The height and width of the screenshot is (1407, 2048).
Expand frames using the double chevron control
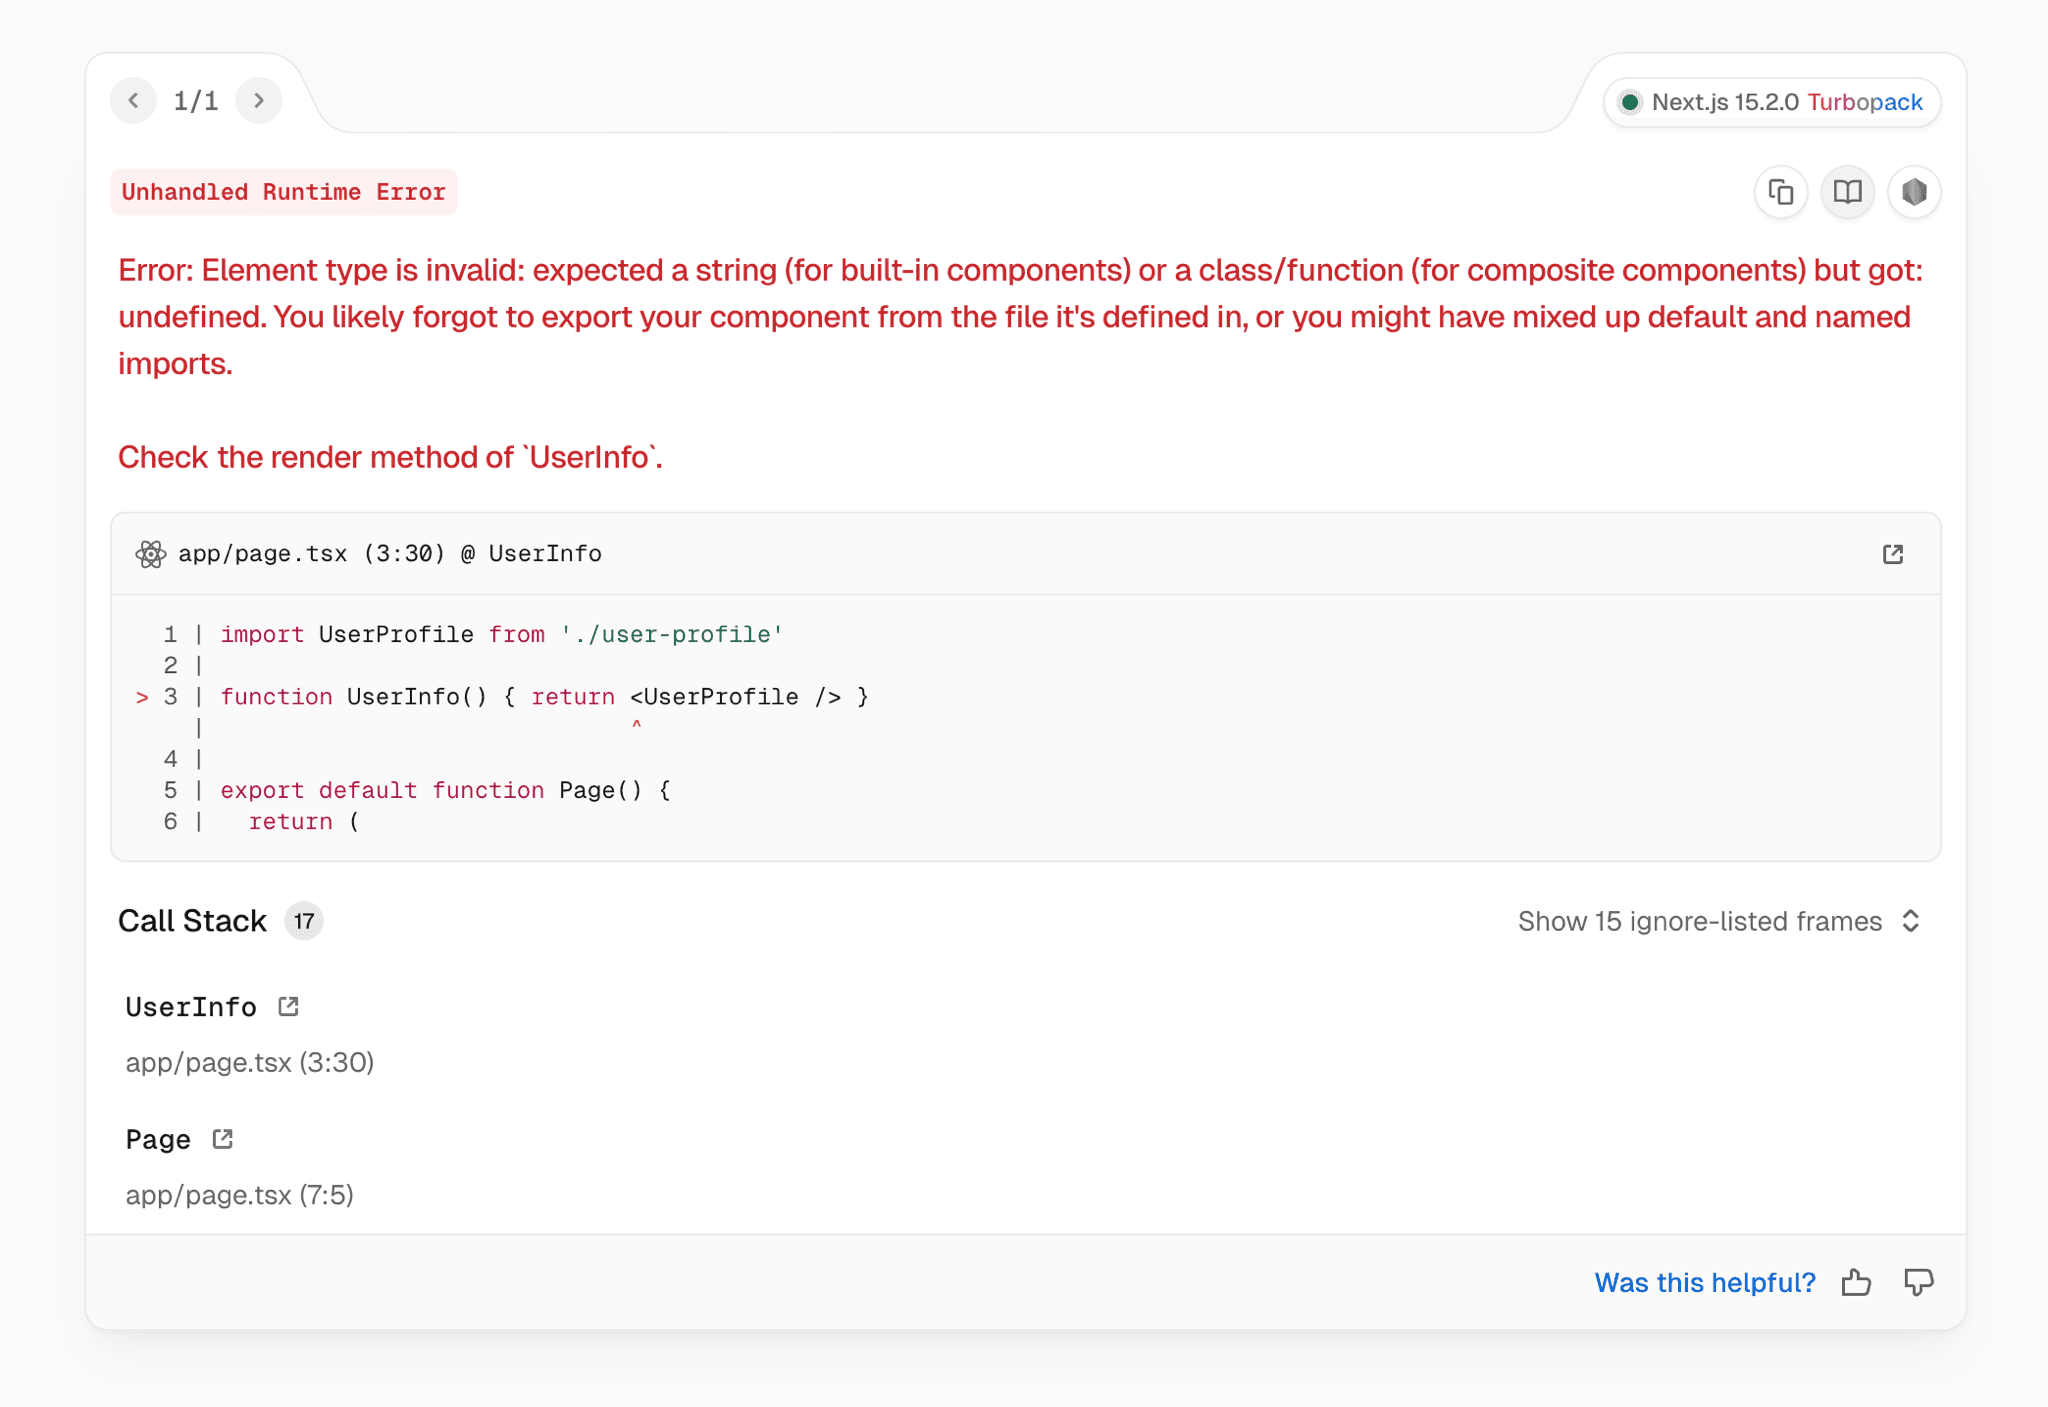1913,921
